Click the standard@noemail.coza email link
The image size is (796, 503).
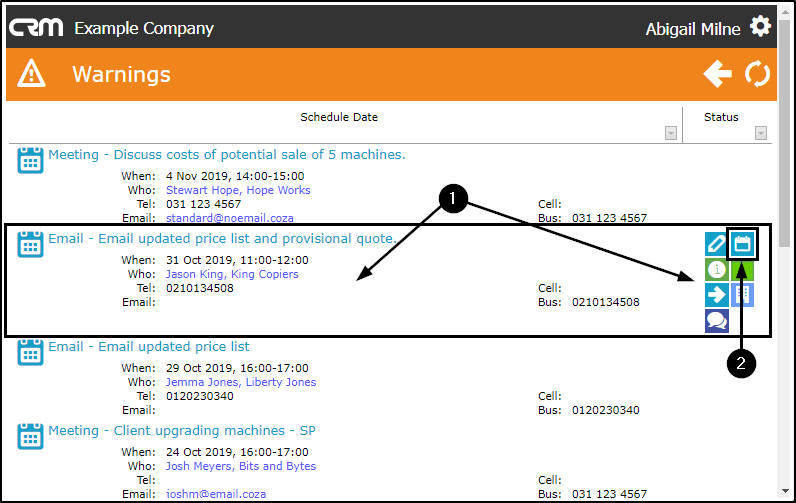[x=230, y=218]
